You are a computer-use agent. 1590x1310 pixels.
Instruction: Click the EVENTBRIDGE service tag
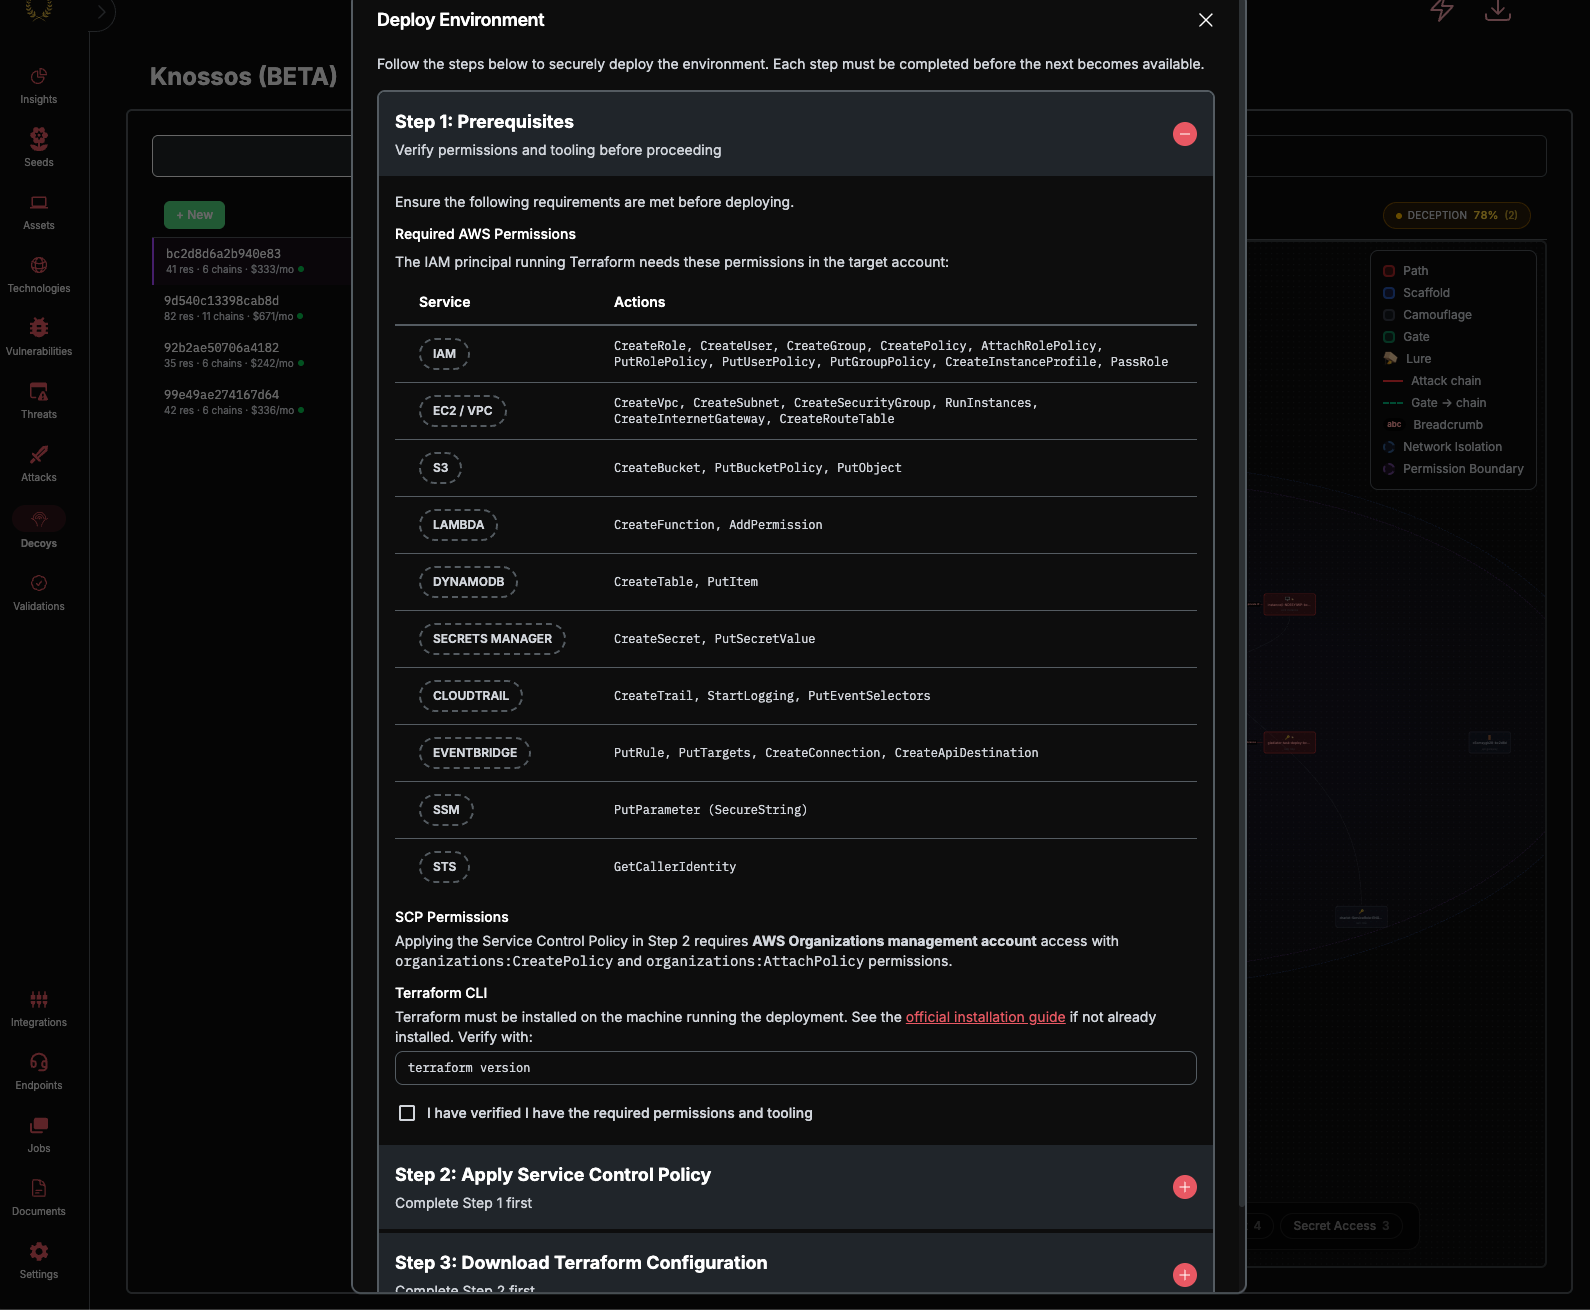475,753
